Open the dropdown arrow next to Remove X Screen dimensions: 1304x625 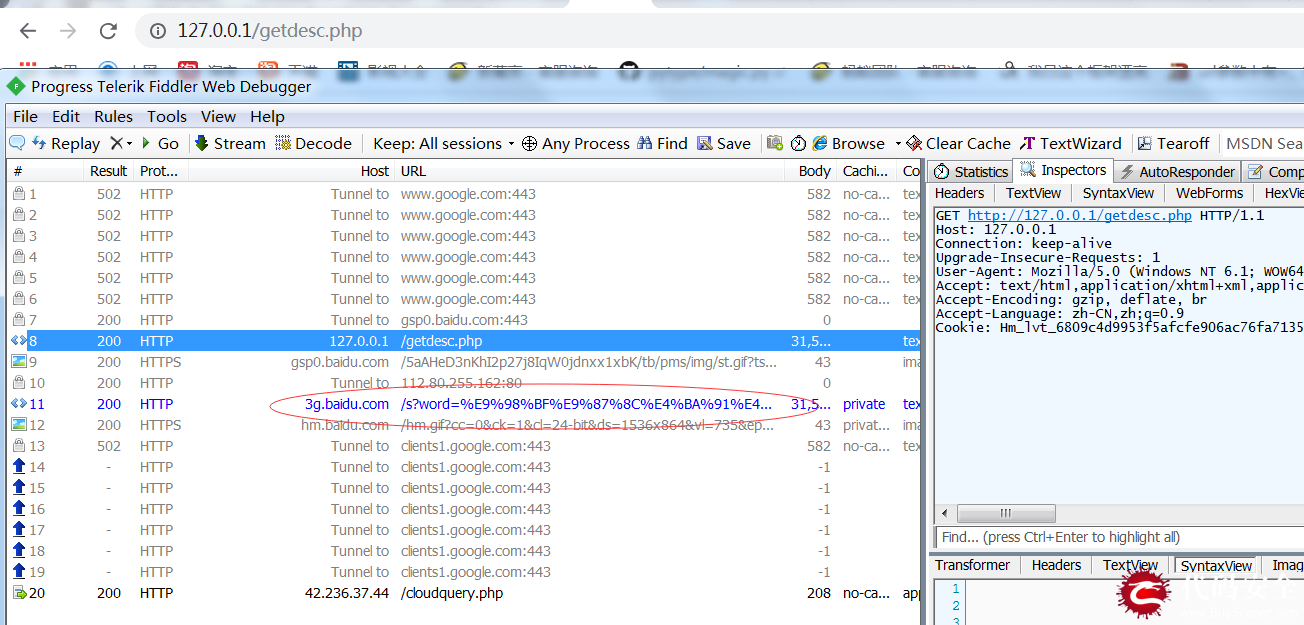point(129,143)
